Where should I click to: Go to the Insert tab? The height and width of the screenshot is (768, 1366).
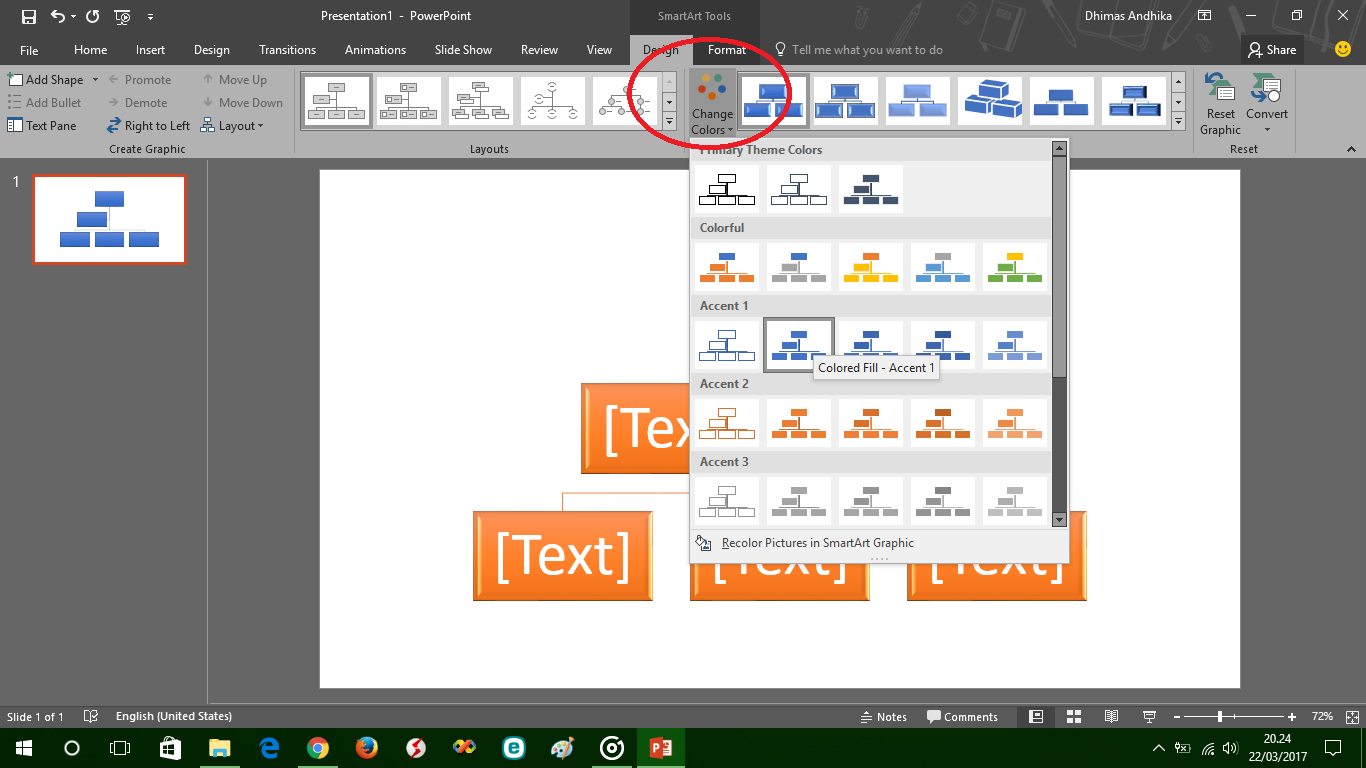150,50
